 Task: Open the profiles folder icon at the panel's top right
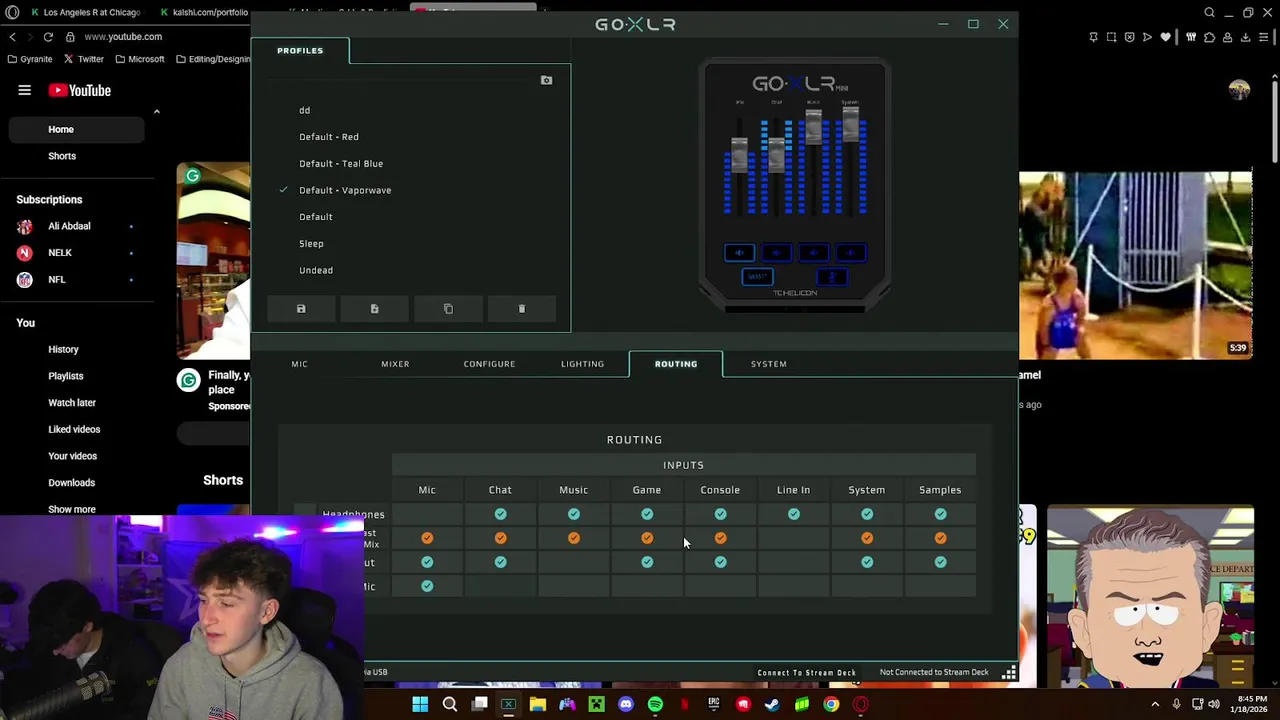pos(546,80)
